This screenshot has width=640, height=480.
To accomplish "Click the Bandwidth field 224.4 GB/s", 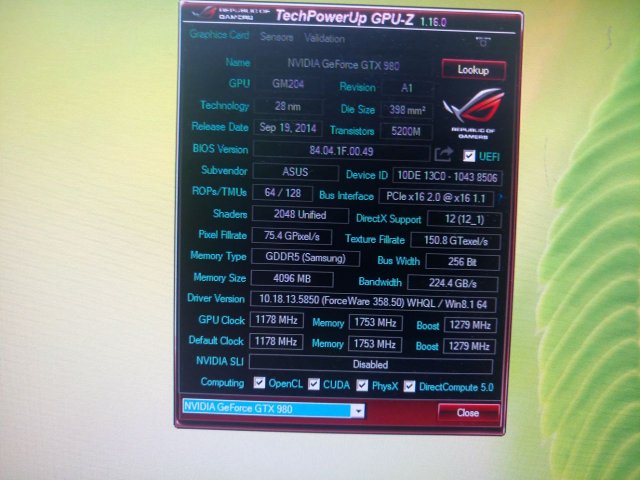I will (453, 283).
